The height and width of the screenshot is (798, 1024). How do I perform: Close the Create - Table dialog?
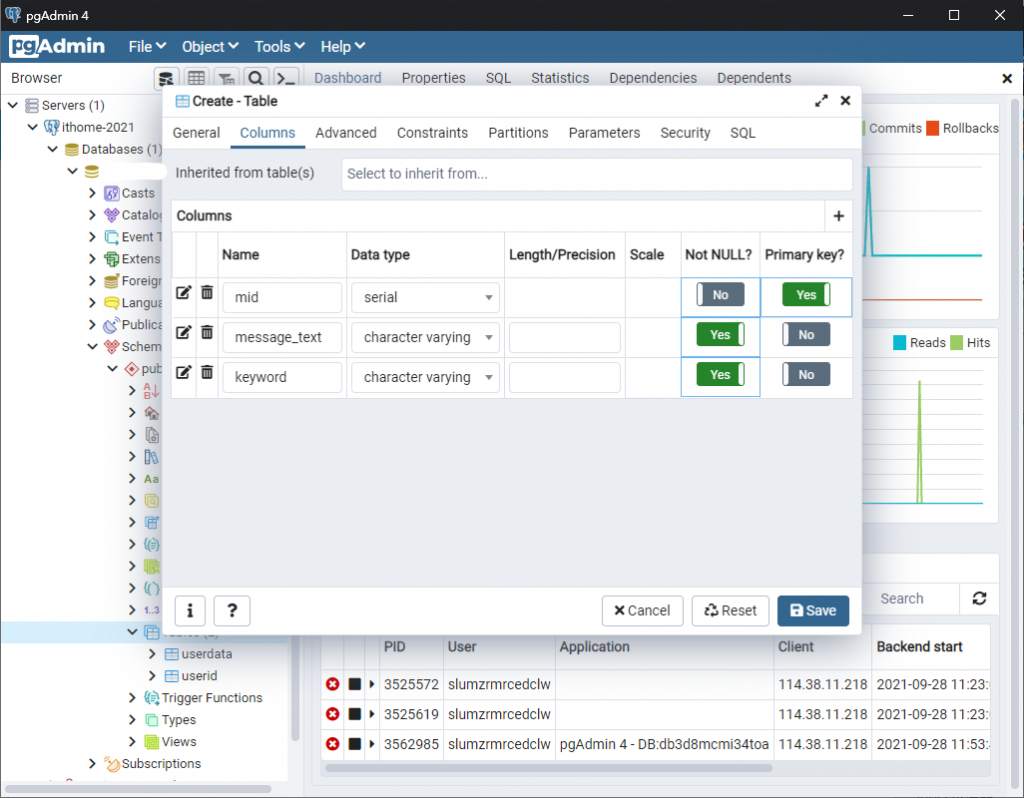tap(845, 101)
